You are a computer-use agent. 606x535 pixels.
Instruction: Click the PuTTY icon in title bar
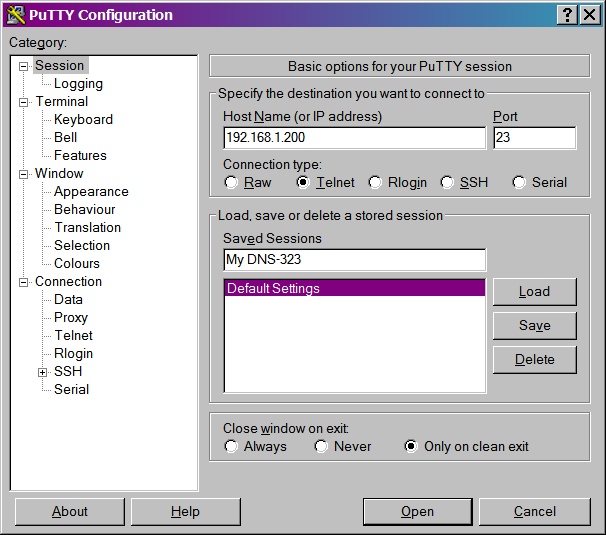[16, 15]
